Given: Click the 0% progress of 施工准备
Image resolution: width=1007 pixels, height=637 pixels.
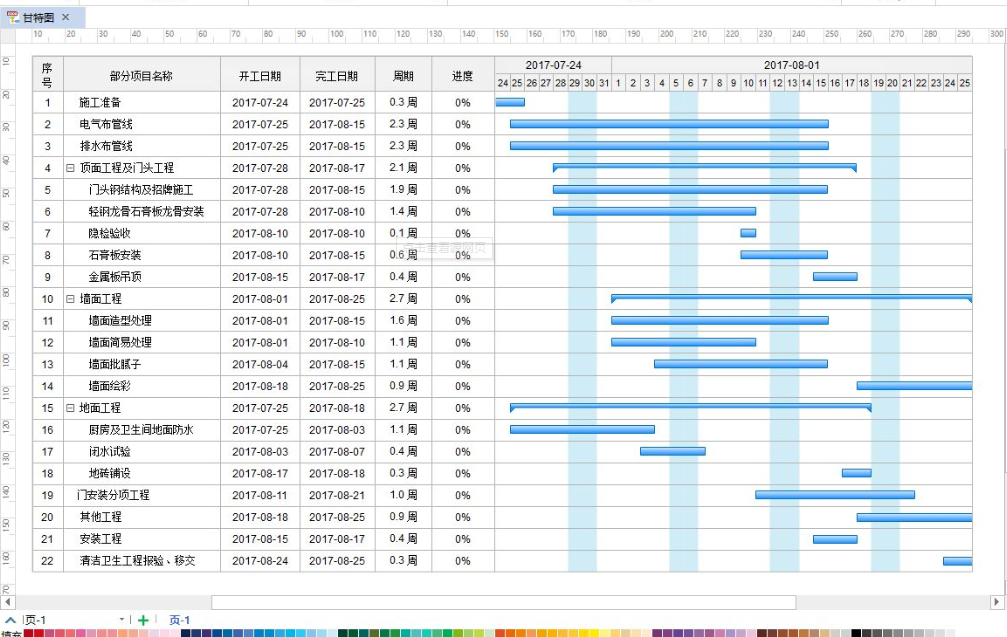Looking at the screenshot, I should (462, 102).
